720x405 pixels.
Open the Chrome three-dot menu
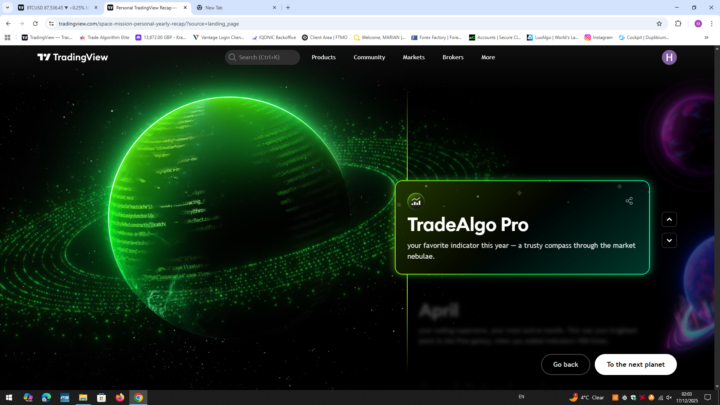(711, 23)
